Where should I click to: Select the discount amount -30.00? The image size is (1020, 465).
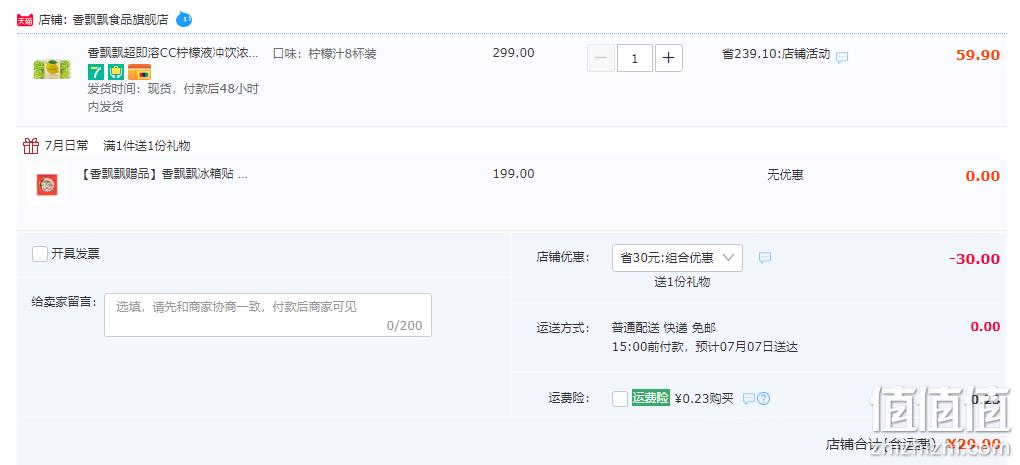[974, 259]
